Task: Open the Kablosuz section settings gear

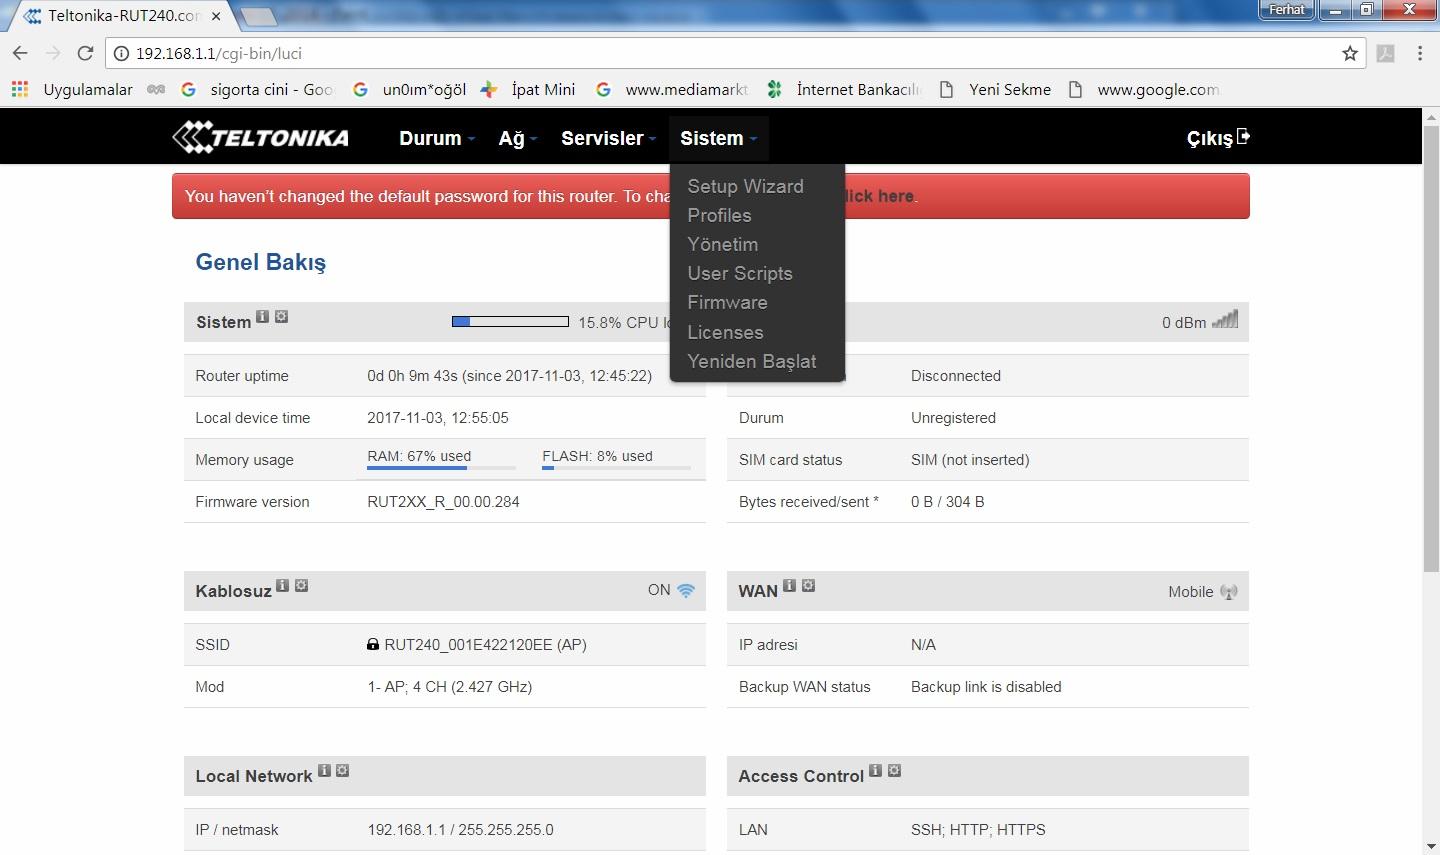Action: (301, 586)
